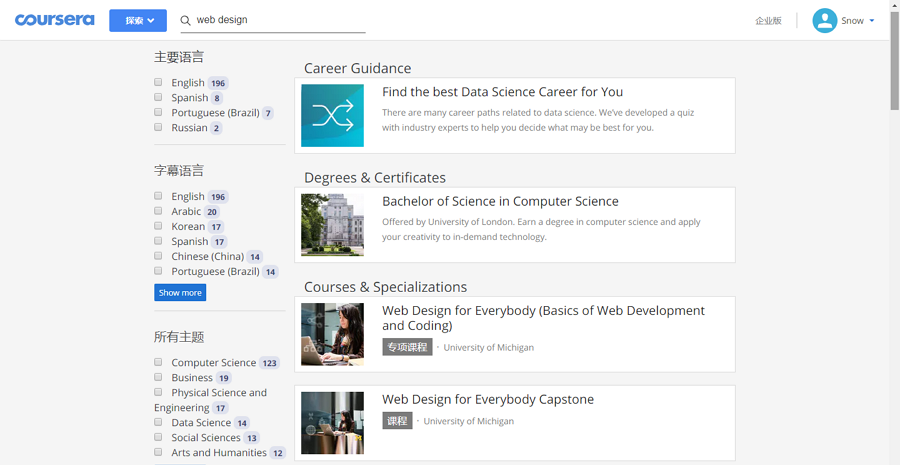Click the data science shuffle arrows icon
Screen dimensions: 900x465
[x=332, y=116]
